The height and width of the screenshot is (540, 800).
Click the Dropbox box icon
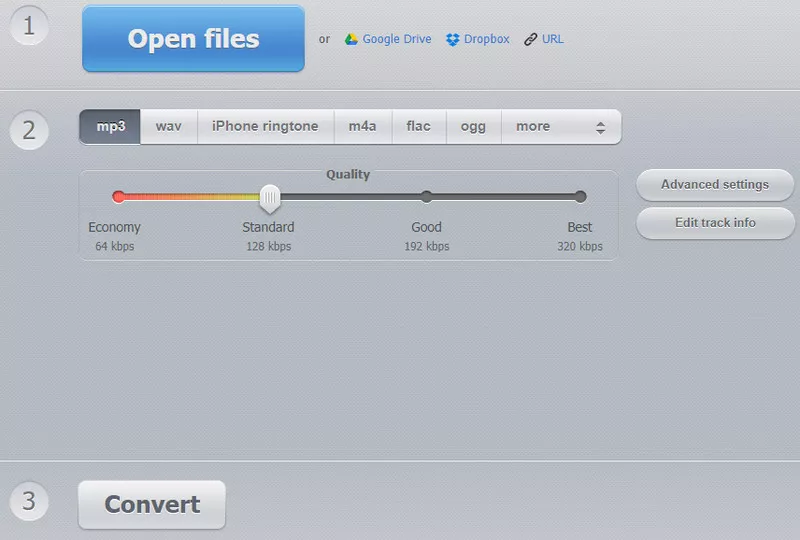click(453, 39)
